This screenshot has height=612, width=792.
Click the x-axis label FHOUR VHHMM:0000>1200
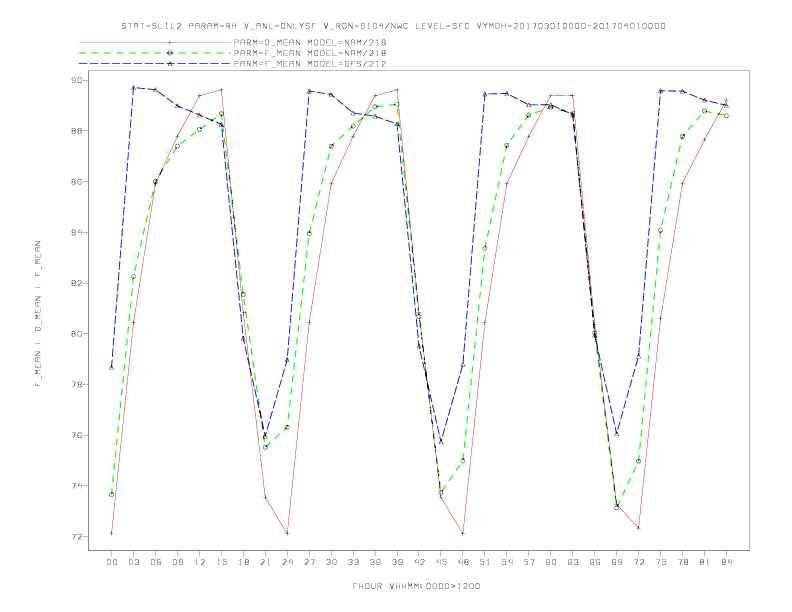[416, 586]
